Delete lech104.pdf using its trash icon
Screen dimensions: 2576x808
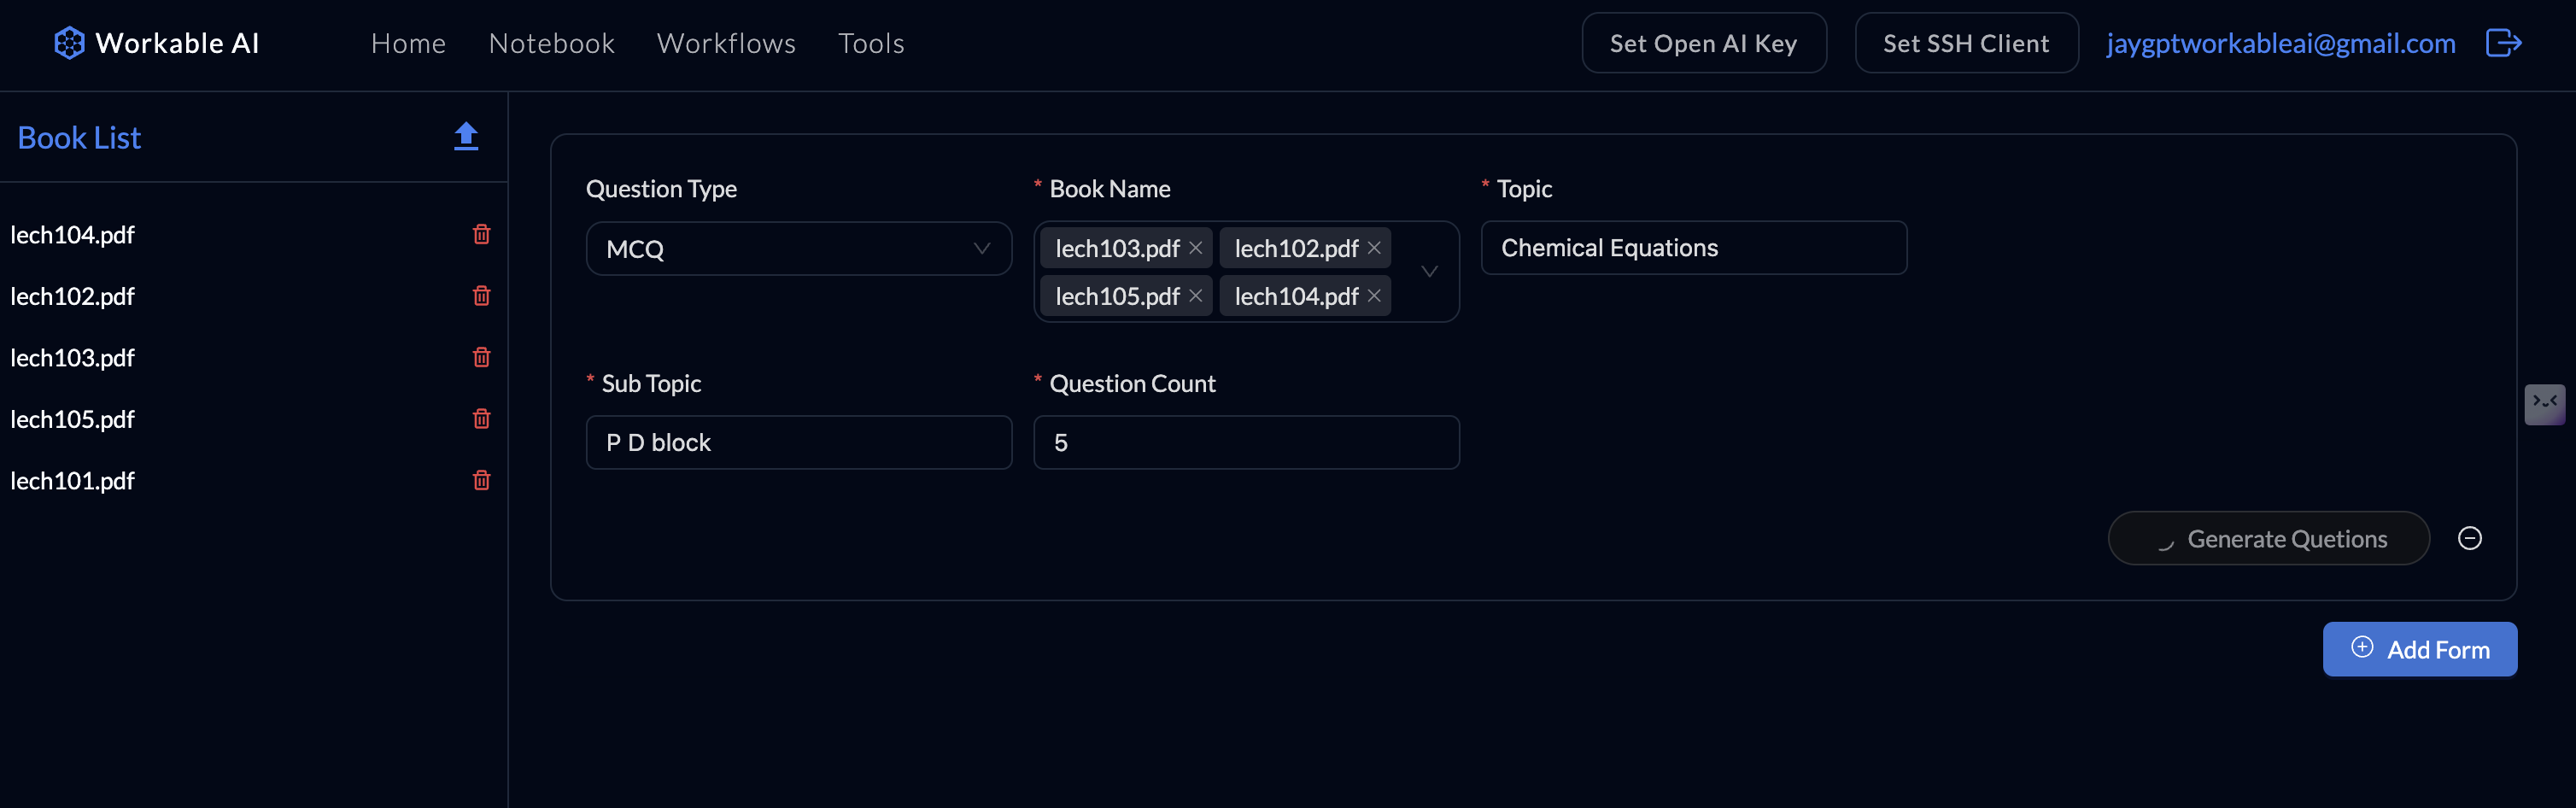481,234
